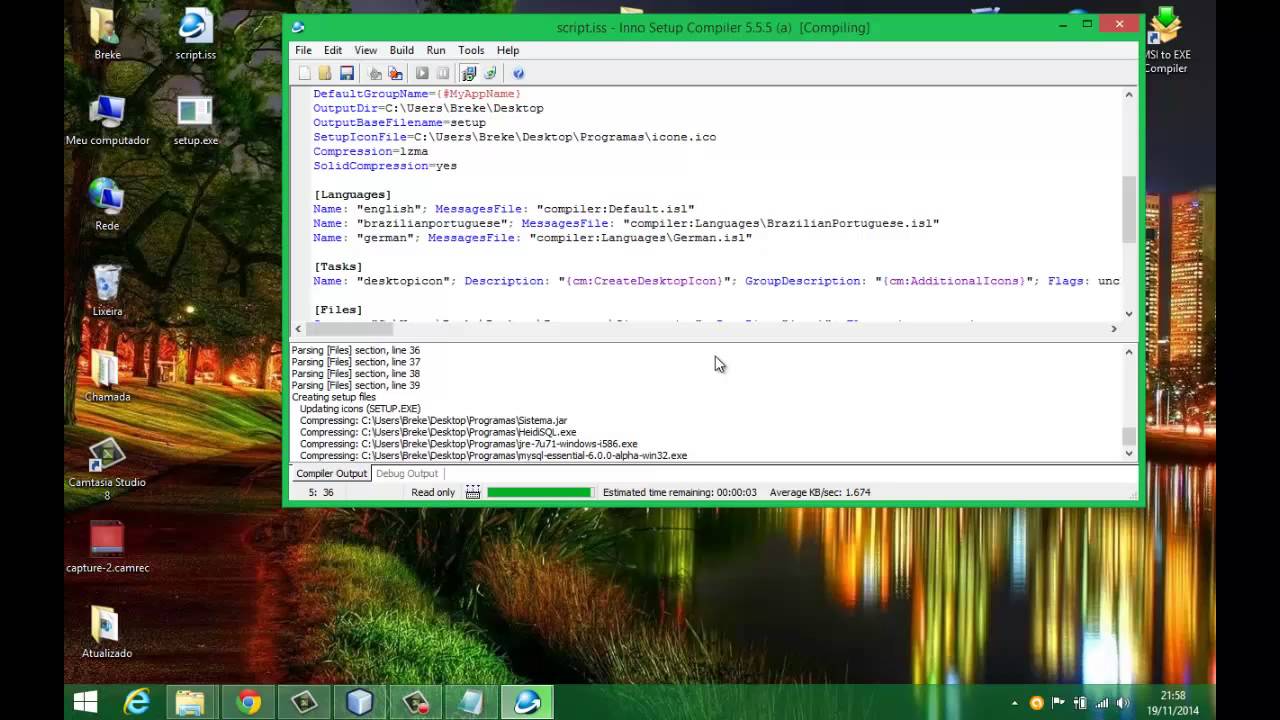Select the Lixeira recycle bin icon
Viewport: 1280px width, 720px height.
(x=107, y=290)
